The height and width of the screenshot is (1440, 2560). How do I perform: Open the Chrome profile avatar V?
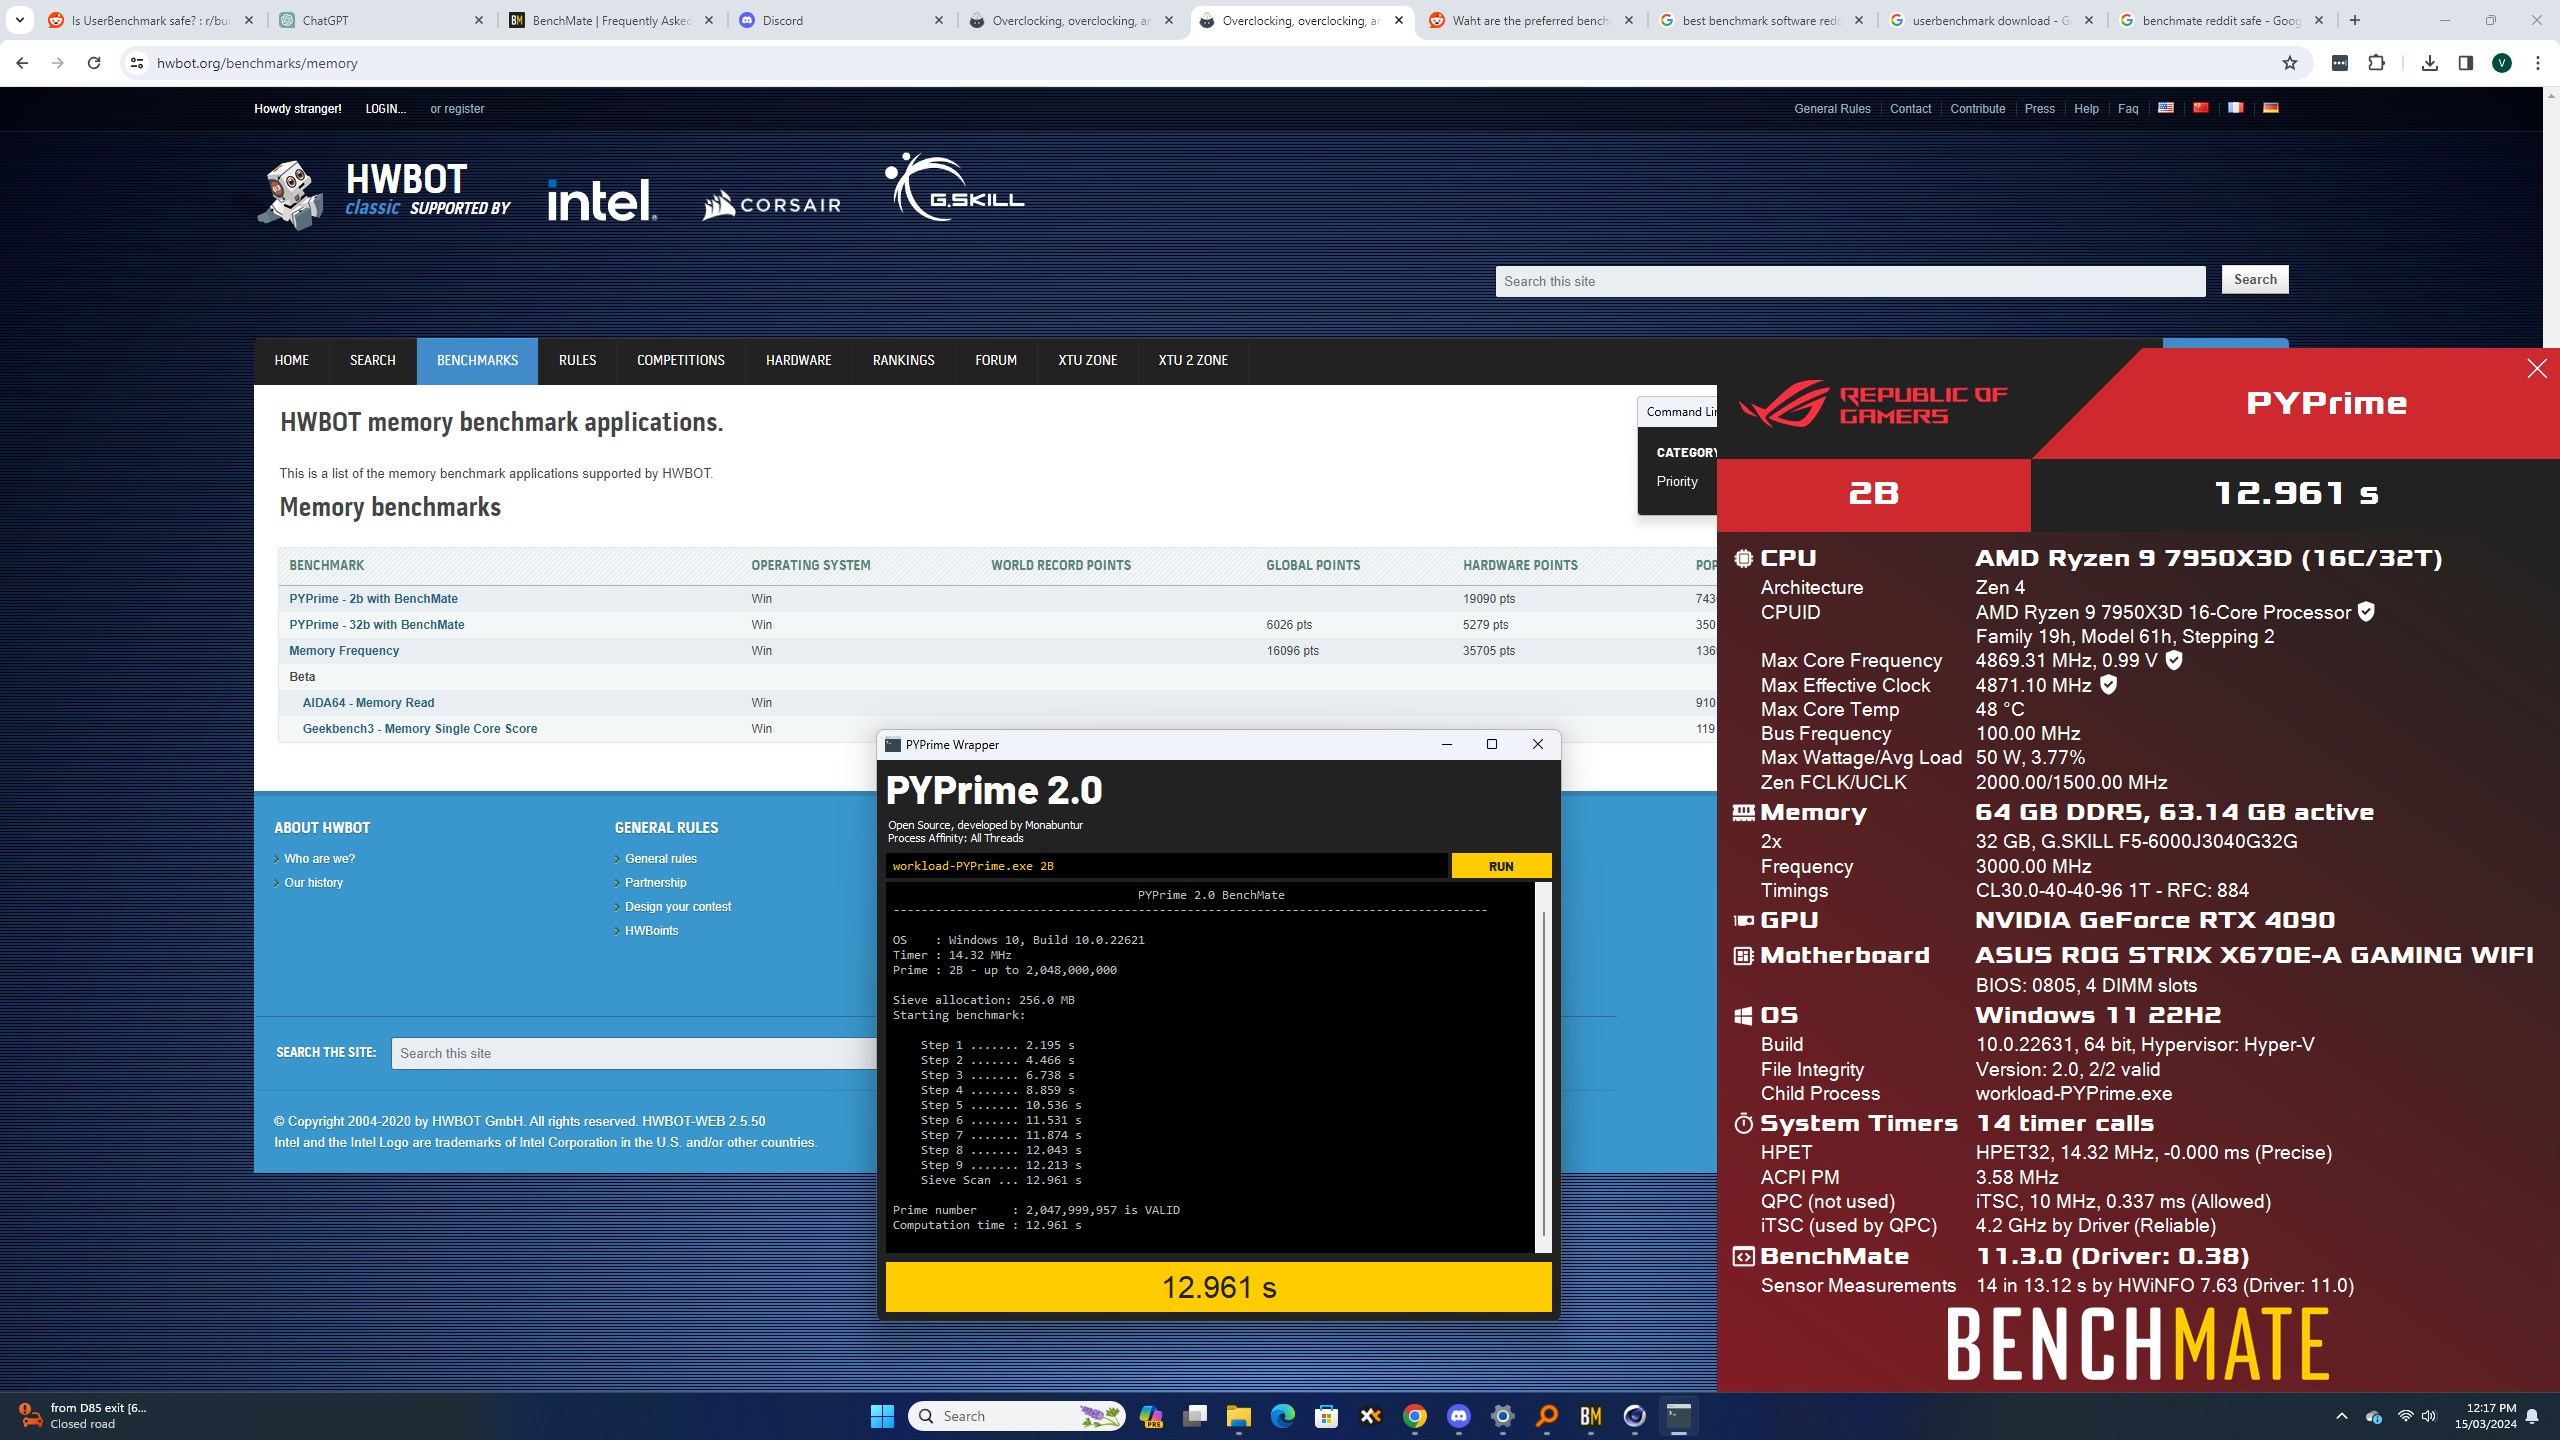[2502, 63]
